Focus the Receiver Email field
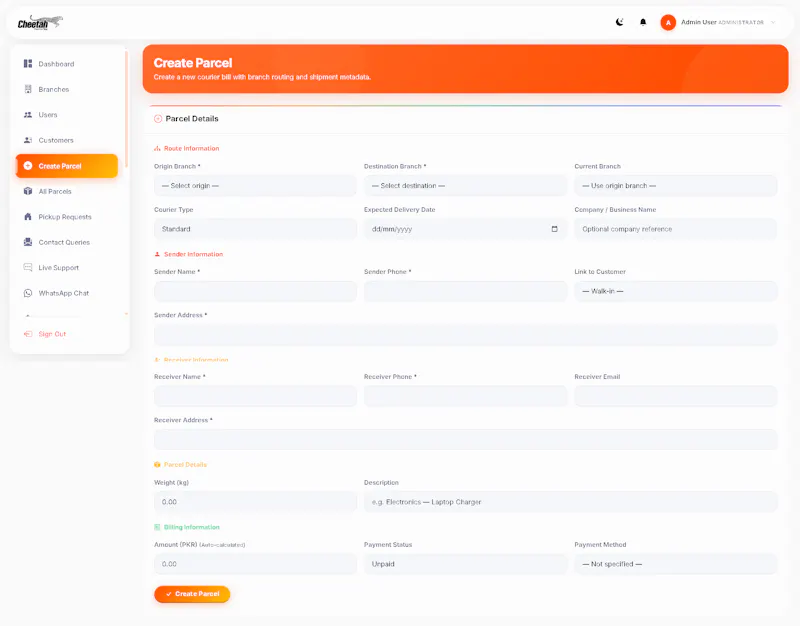Image resolution: width=800 pixels, height=626 pixels. coord(676,396)
